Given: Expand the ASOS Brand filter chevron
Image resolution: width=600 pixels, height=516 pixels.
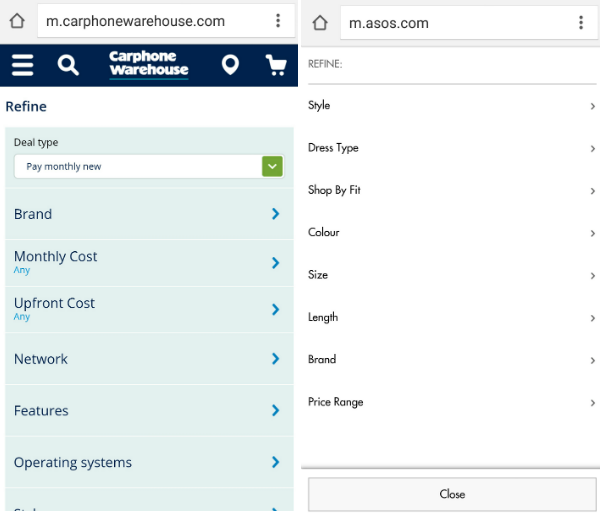Looking at the screenshot, I should [593, 361].
